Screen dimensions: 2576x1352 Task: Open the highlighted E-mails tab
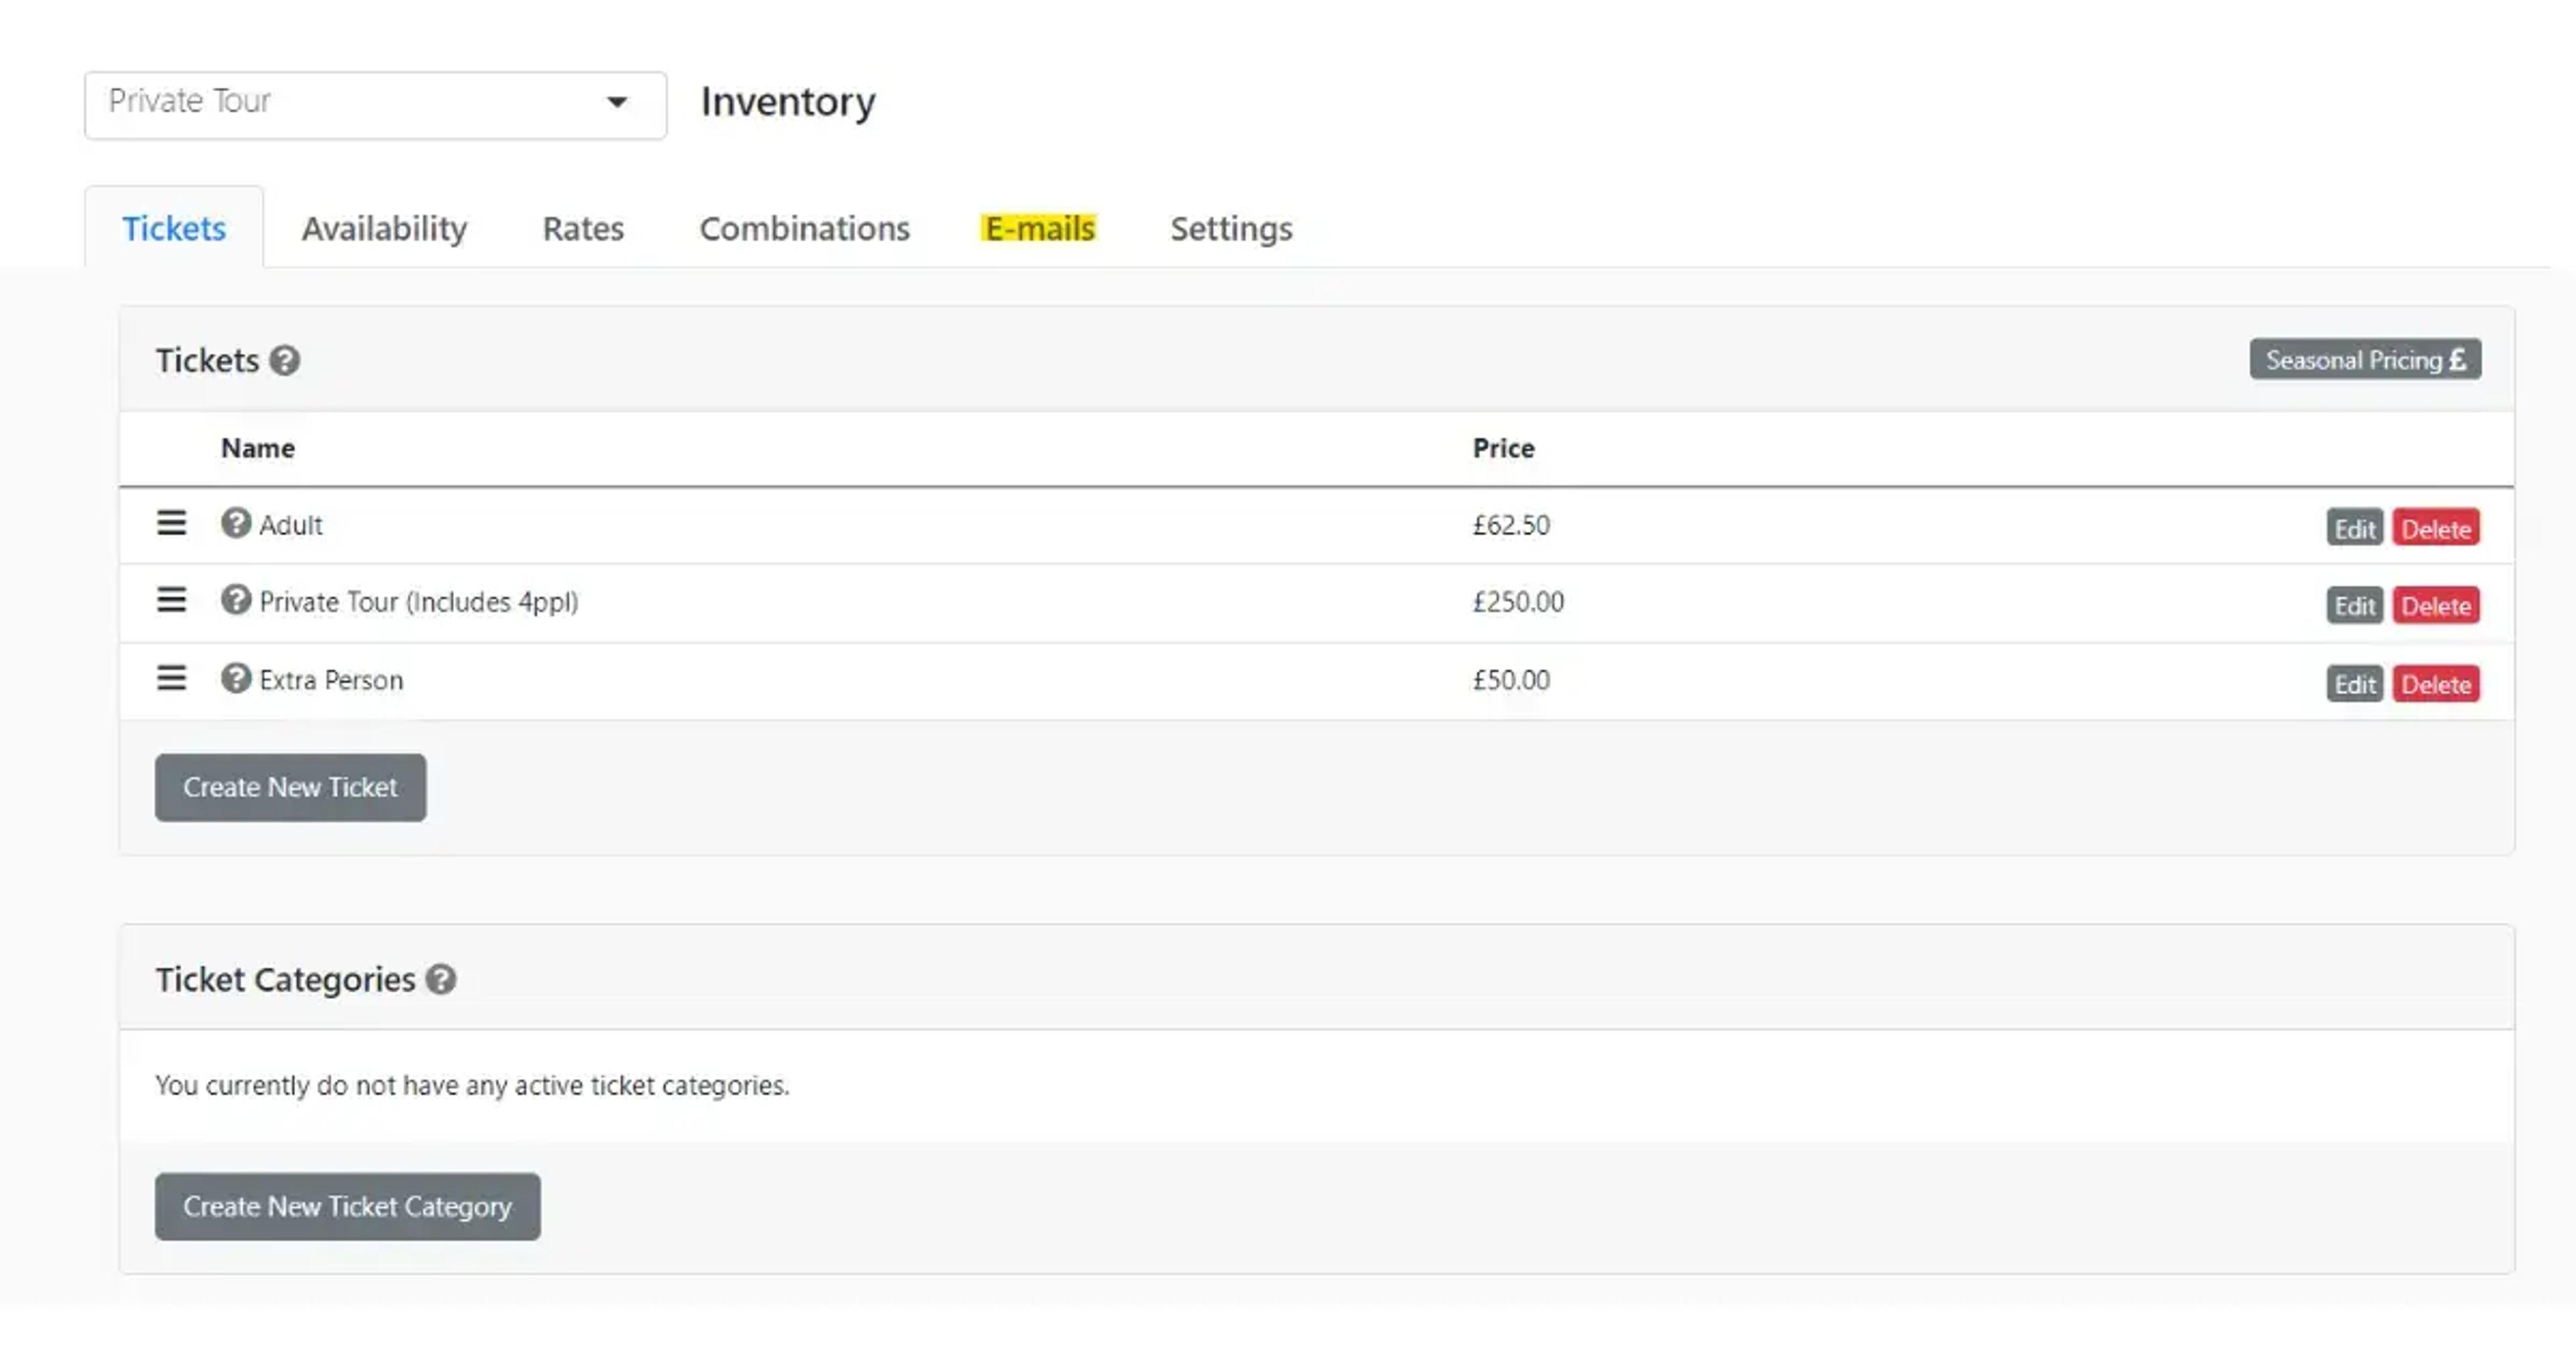click(1039, 228)
